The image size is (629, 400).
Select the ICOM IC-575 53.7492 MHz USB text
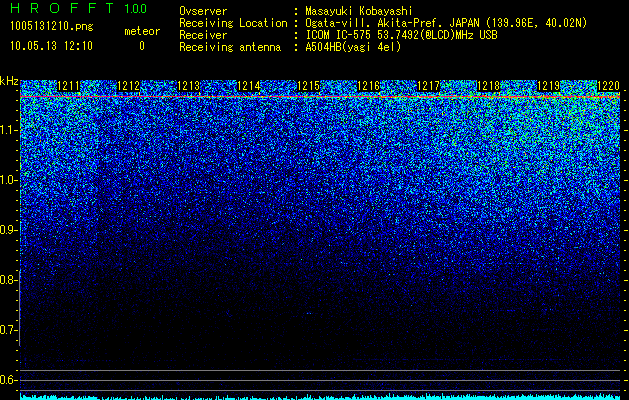[x=401, y=35]
